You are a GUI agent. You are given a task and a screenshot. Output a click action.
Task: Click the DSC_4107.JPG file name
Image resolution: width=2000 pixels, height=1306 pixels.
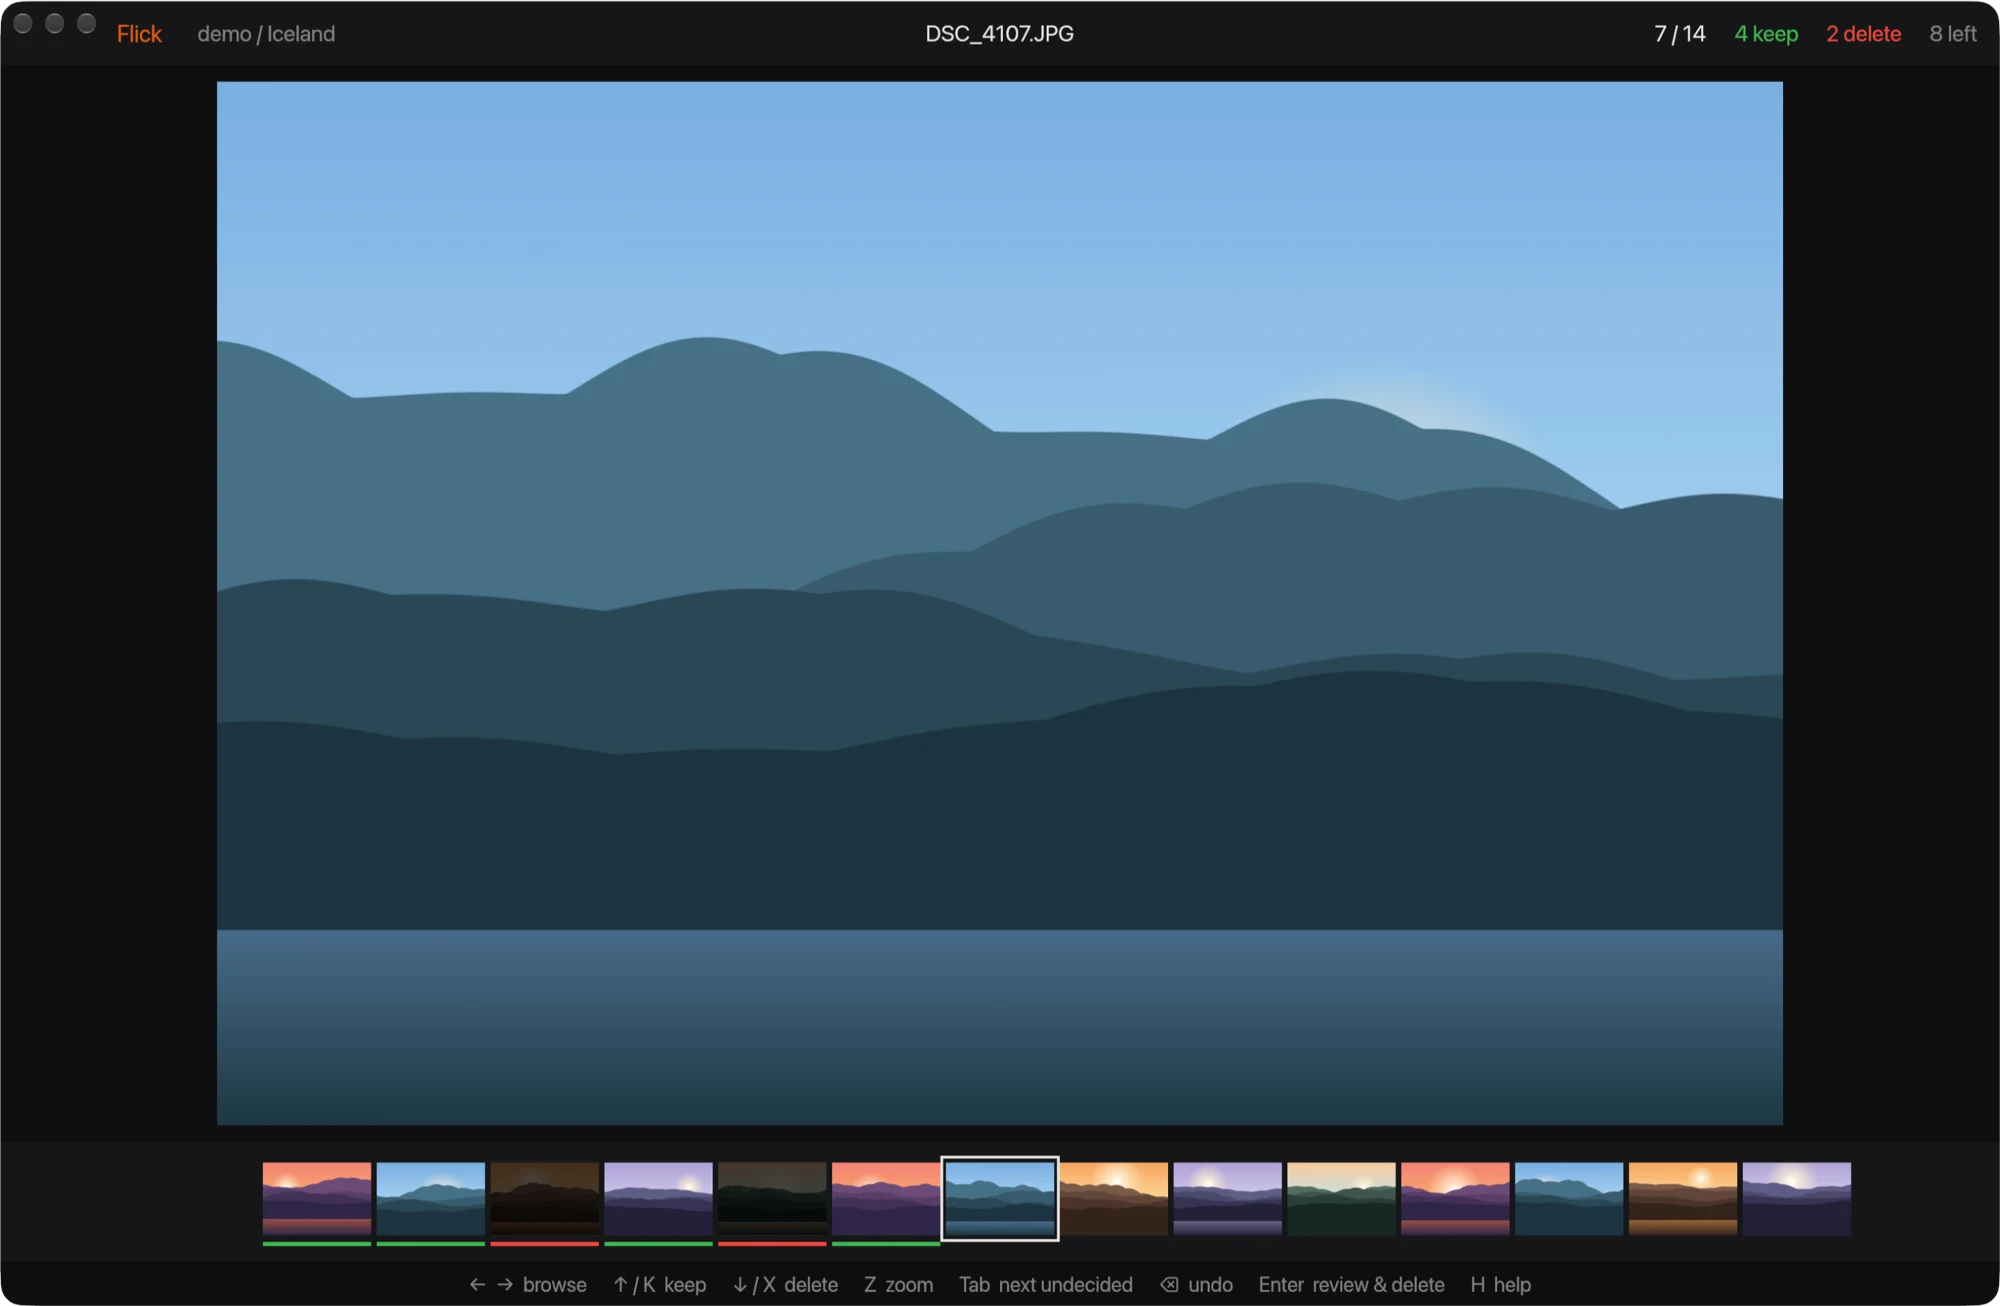[999, 34]
